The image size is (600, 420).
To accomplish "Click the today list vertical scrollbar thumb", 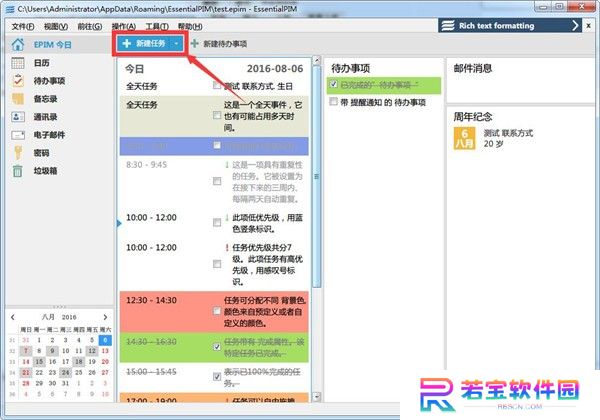I will click(x=316, y=176).
